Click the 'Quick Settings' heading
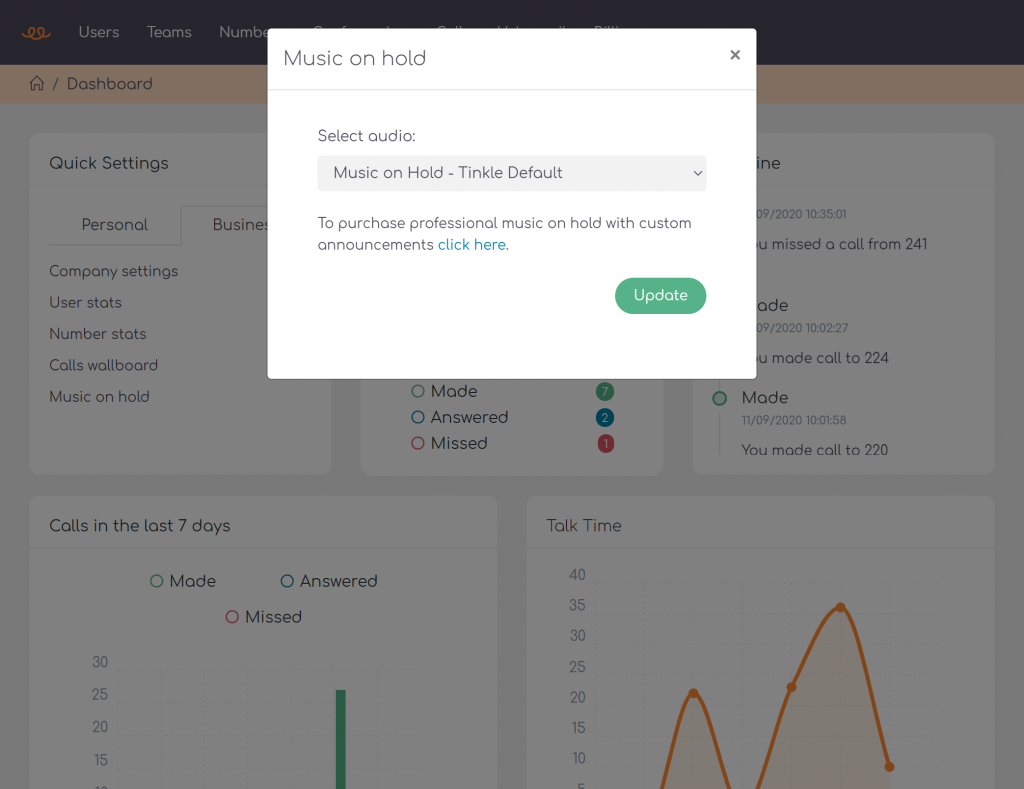Image resolution: width=1024 pixels, height=789 pixels. [109, 163]
